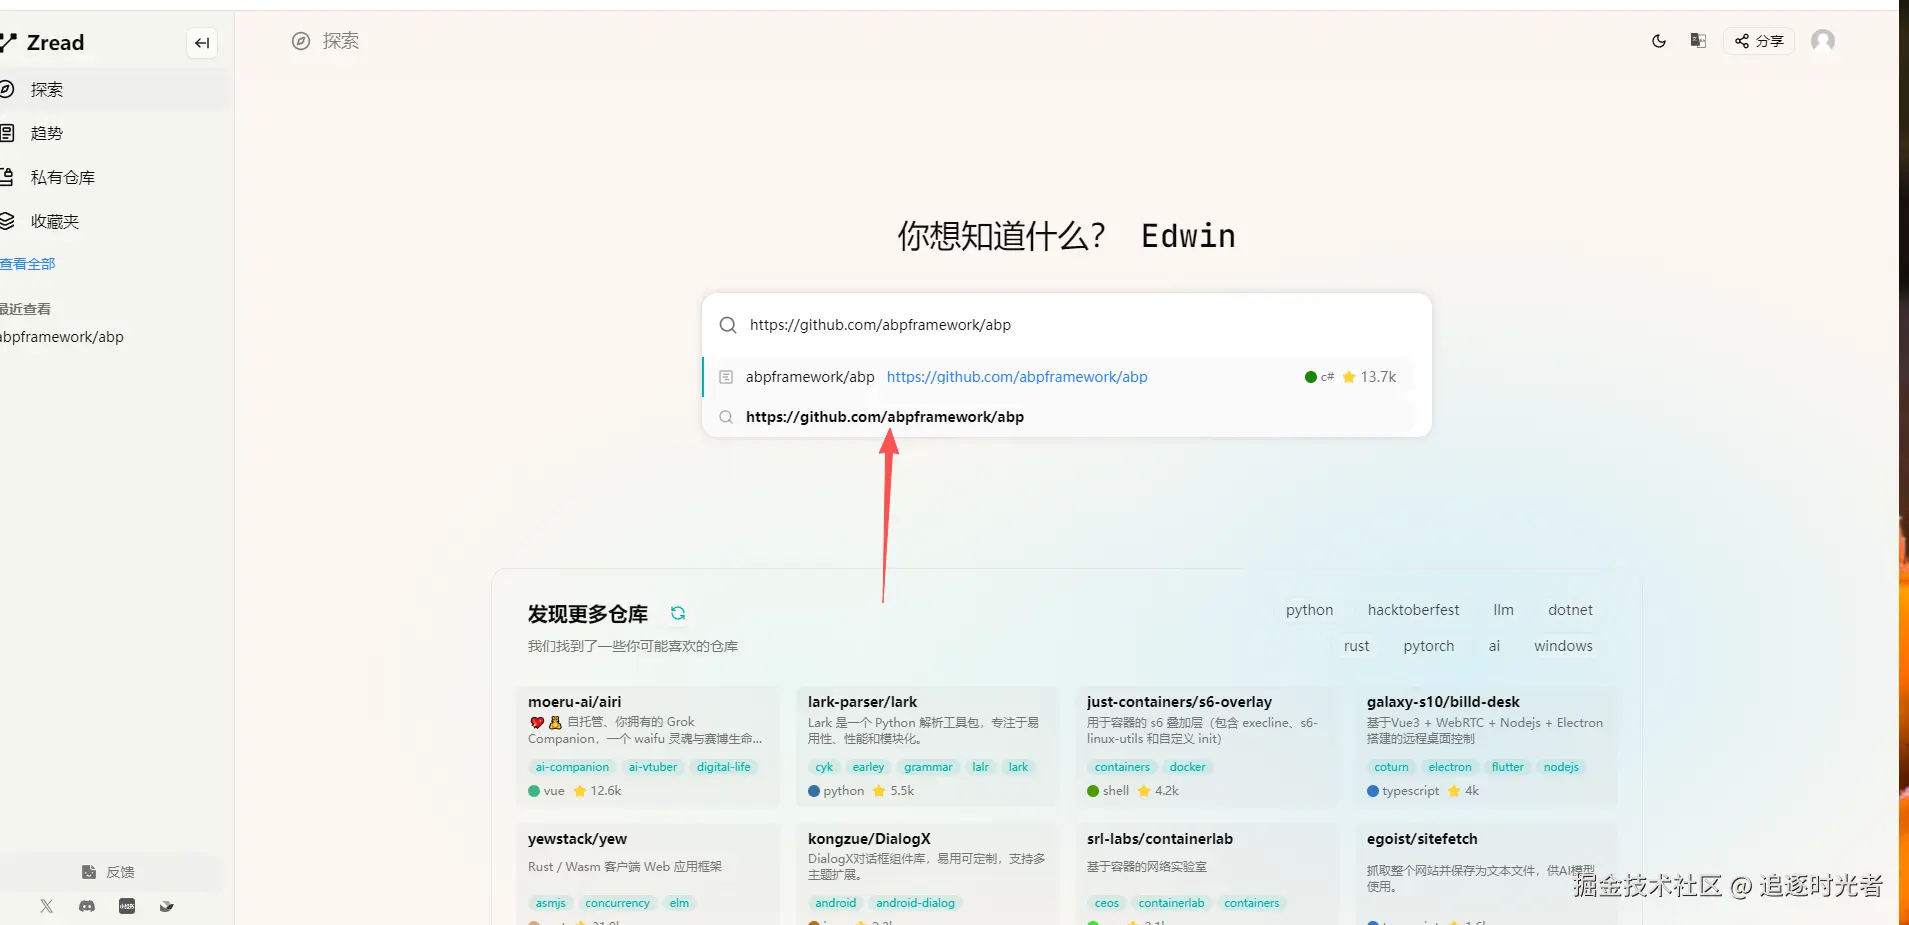The height and width of the screenshot is (925, 1909).
Task: Click the flutter tag
Action: 1508,767
